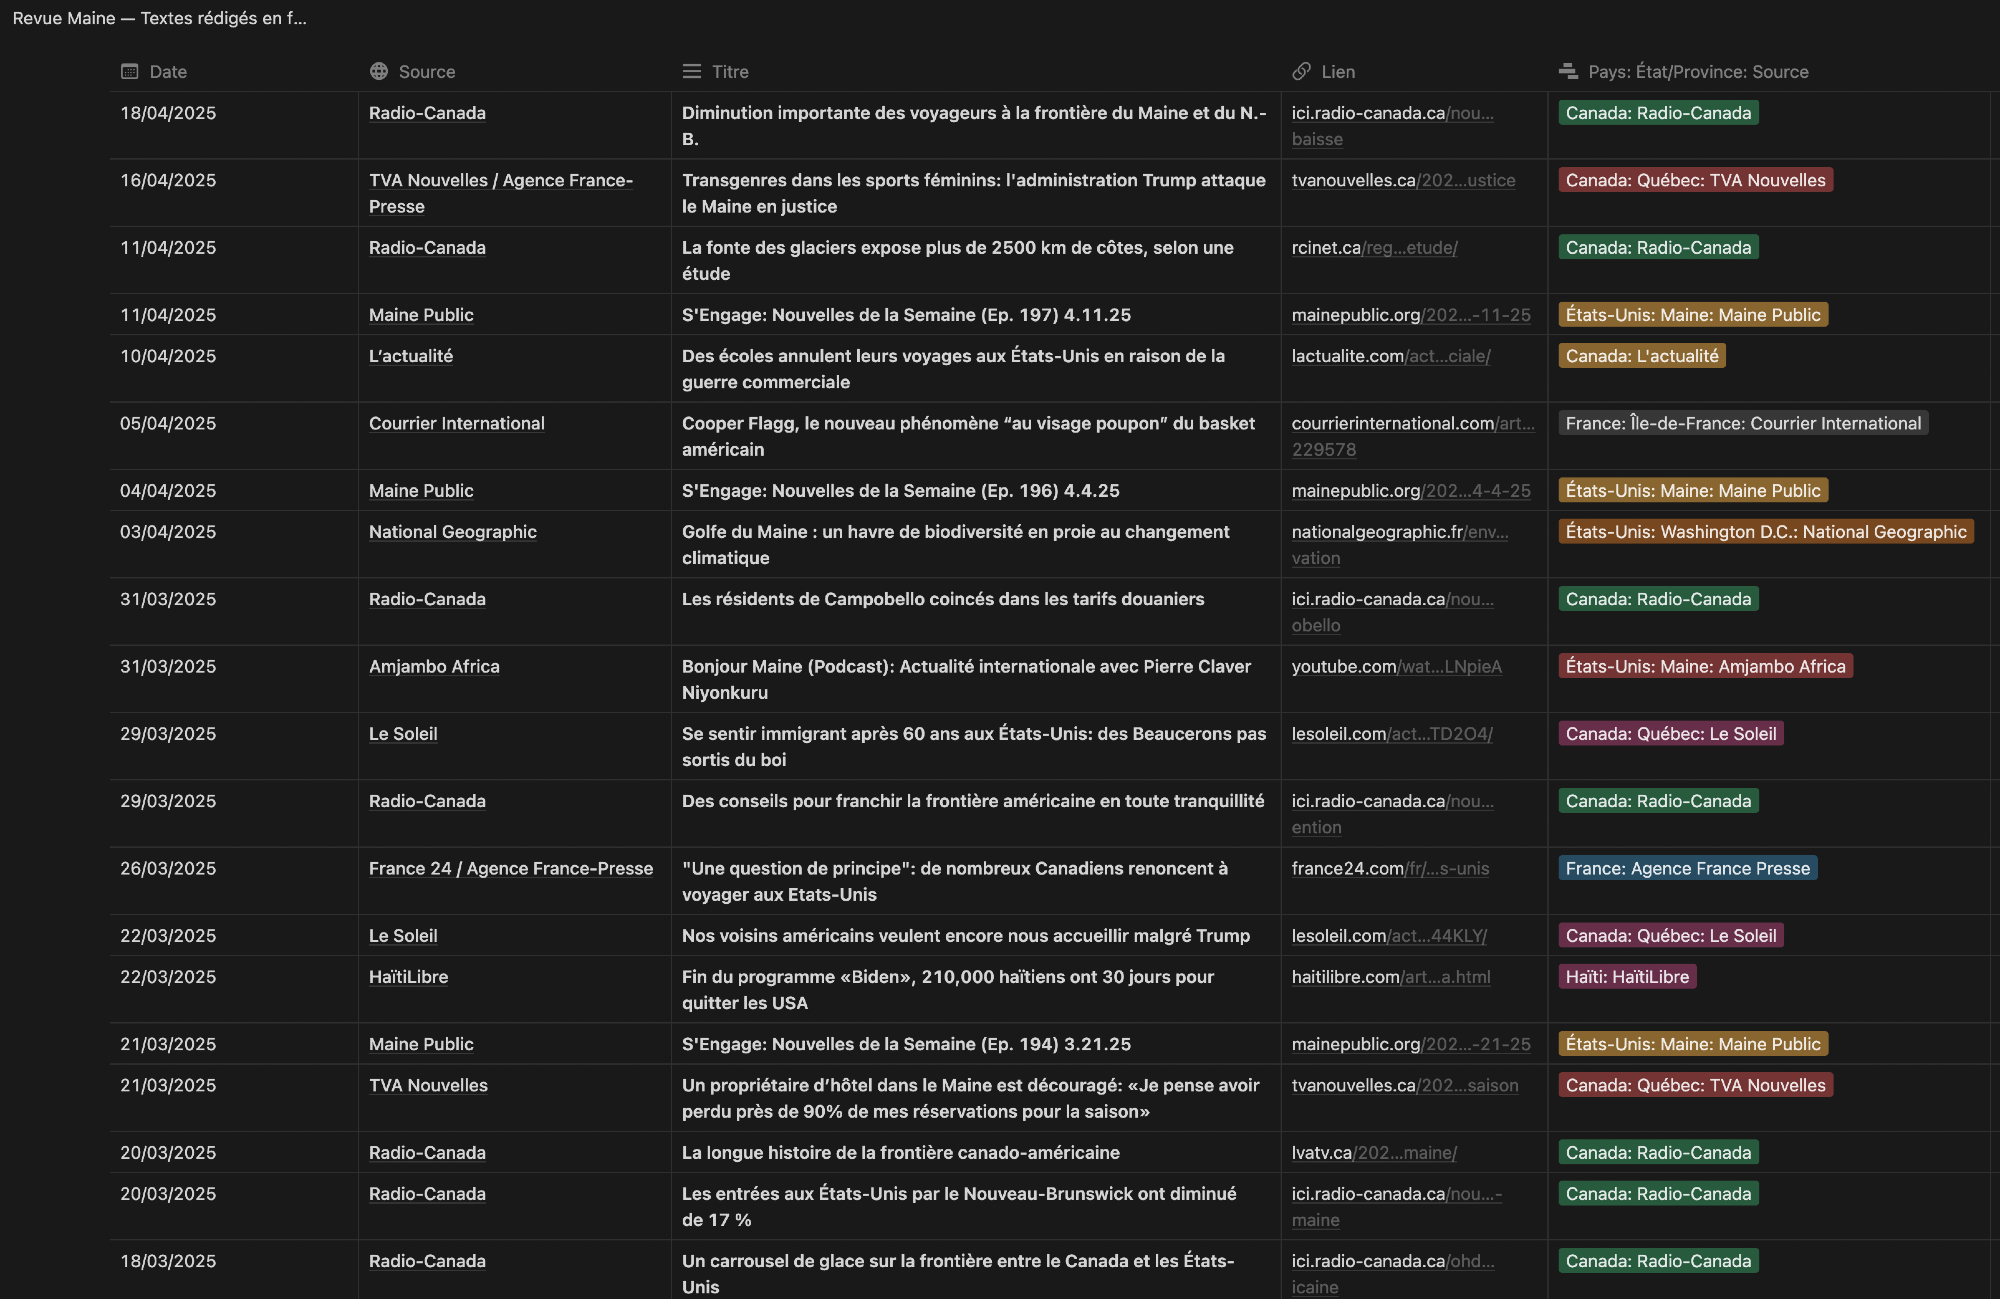Select the blue France: Agence France Presse tag
The width and height of the screenshot is (2000, 1299).
1687,868
